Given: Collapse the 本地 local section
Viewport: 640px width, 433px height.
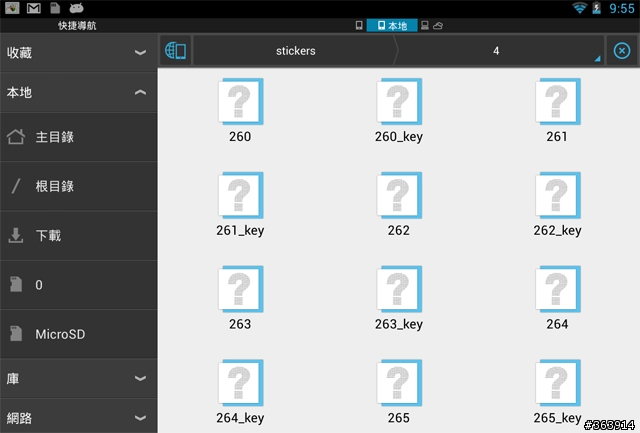Looking at the screenshot, I should pyautogui.click(x=79, y=93).
